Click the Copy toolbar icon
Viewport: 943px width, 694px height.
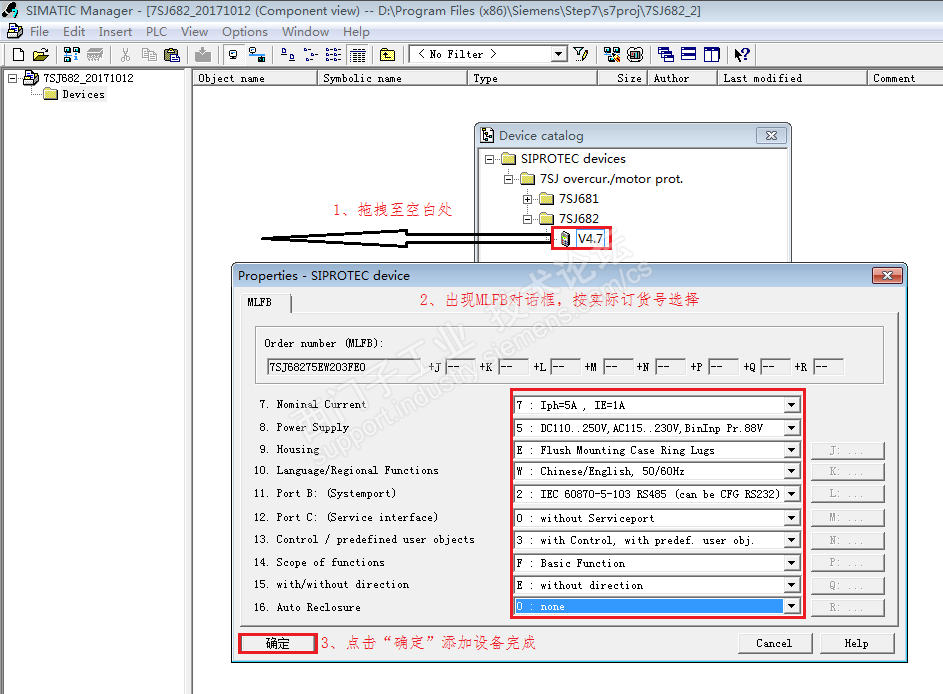coord(149,55)
